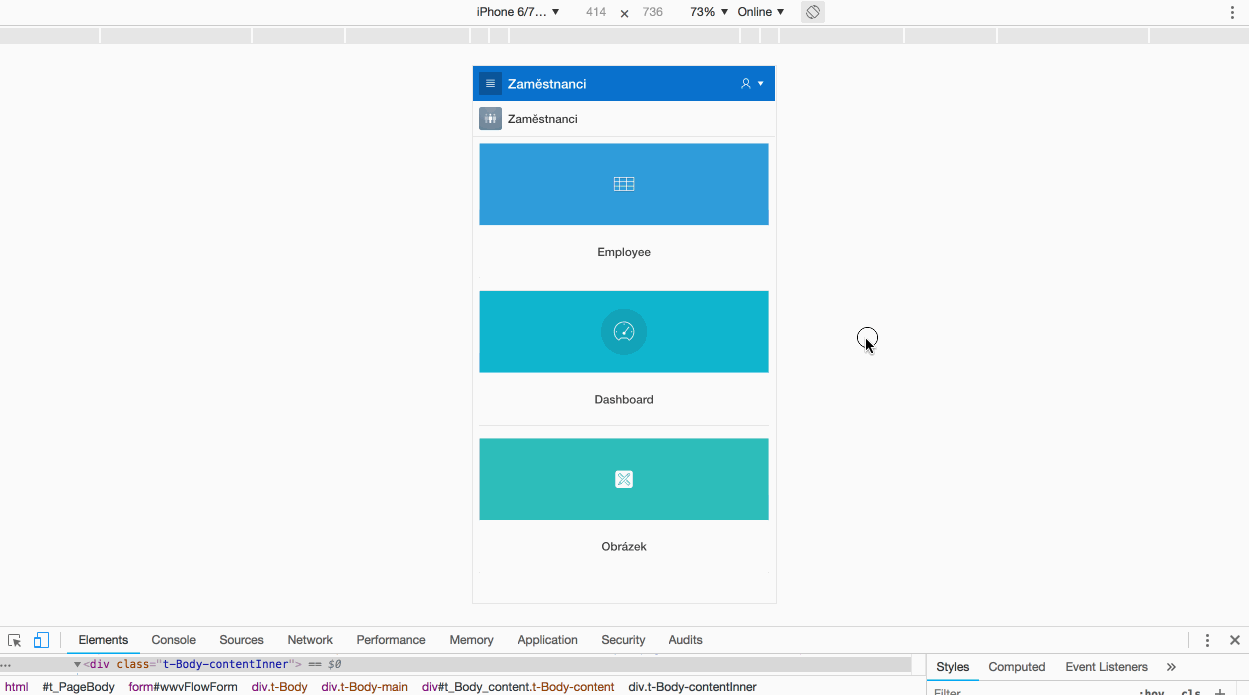Activate the inspect element picker
The width and height of the screenshot is (1249, 695).
[15, 640]
